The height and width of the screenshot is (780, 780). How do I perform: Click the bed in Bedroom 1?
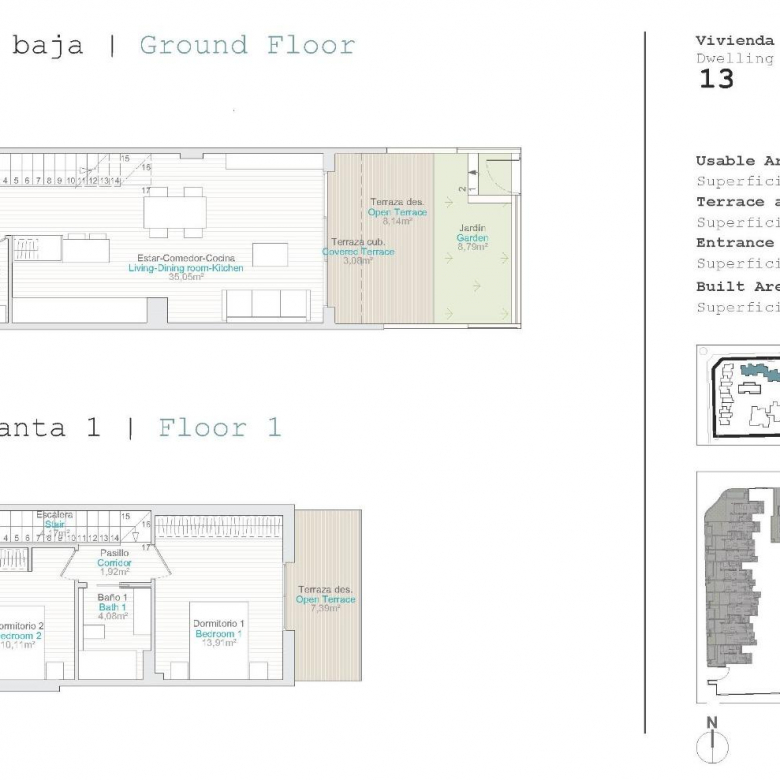pyautogui.click(x=218, y=648)
